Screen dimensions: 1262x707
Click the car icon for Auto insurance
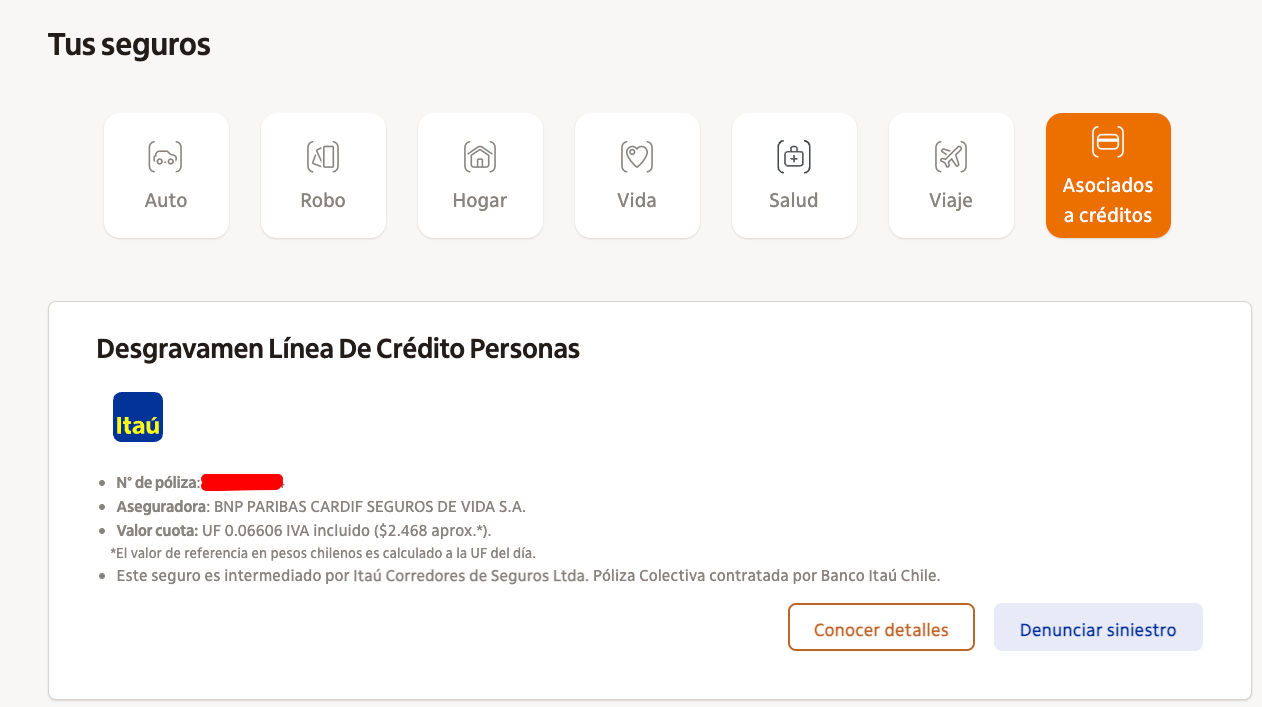point(166,157)
